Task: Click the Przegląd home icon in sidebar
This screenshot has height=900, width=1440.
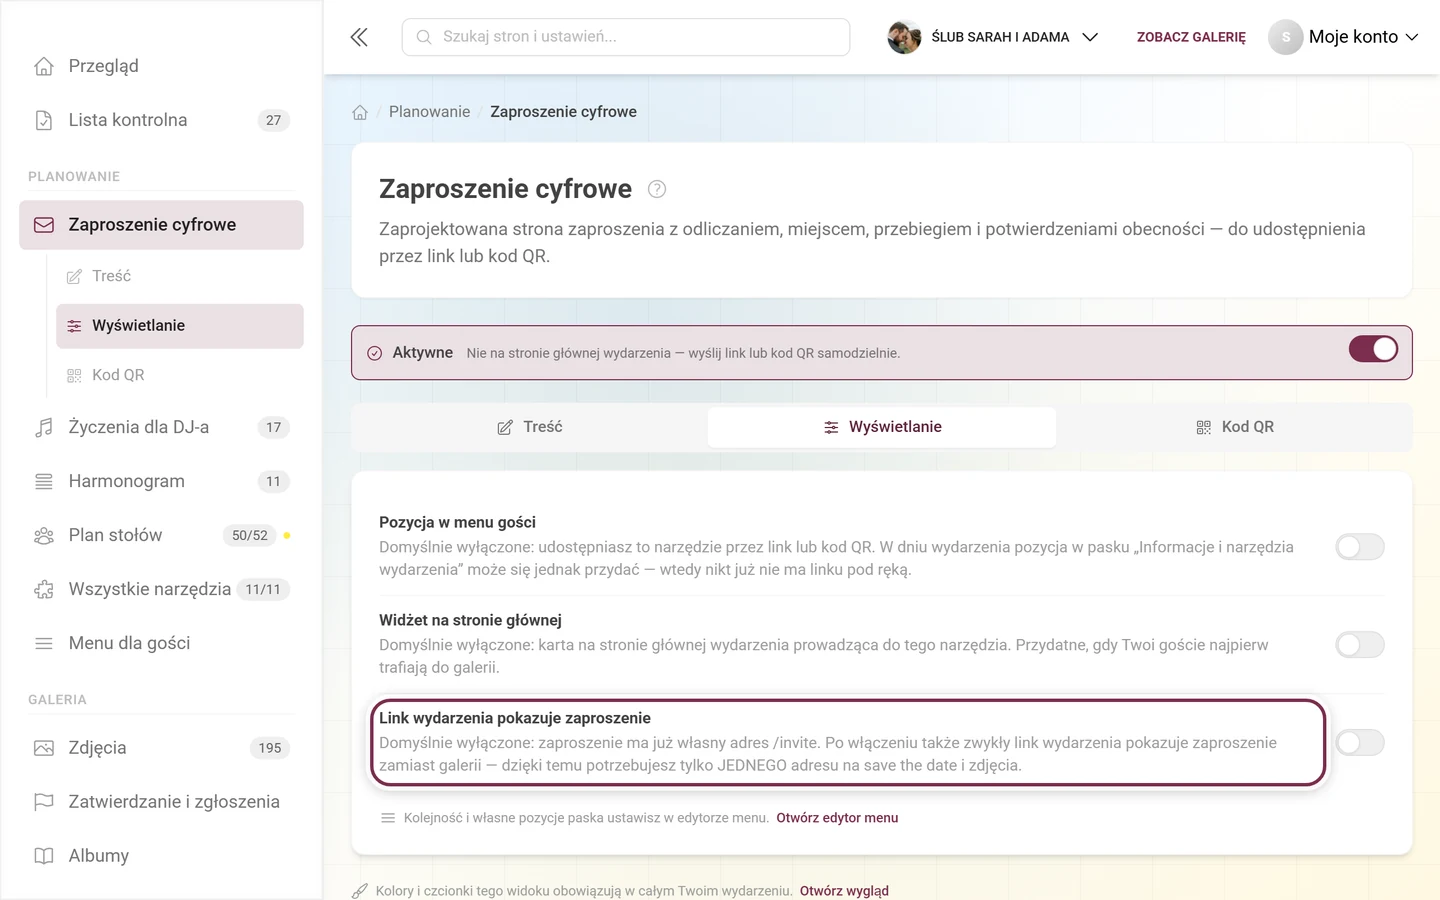Action: click(44, 66)
